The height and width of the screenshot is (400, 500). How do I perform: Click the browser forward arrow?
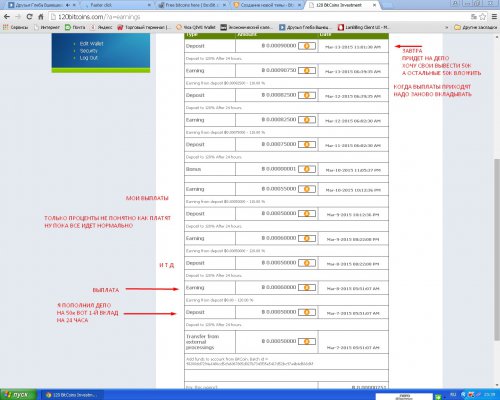pos(18,17)
